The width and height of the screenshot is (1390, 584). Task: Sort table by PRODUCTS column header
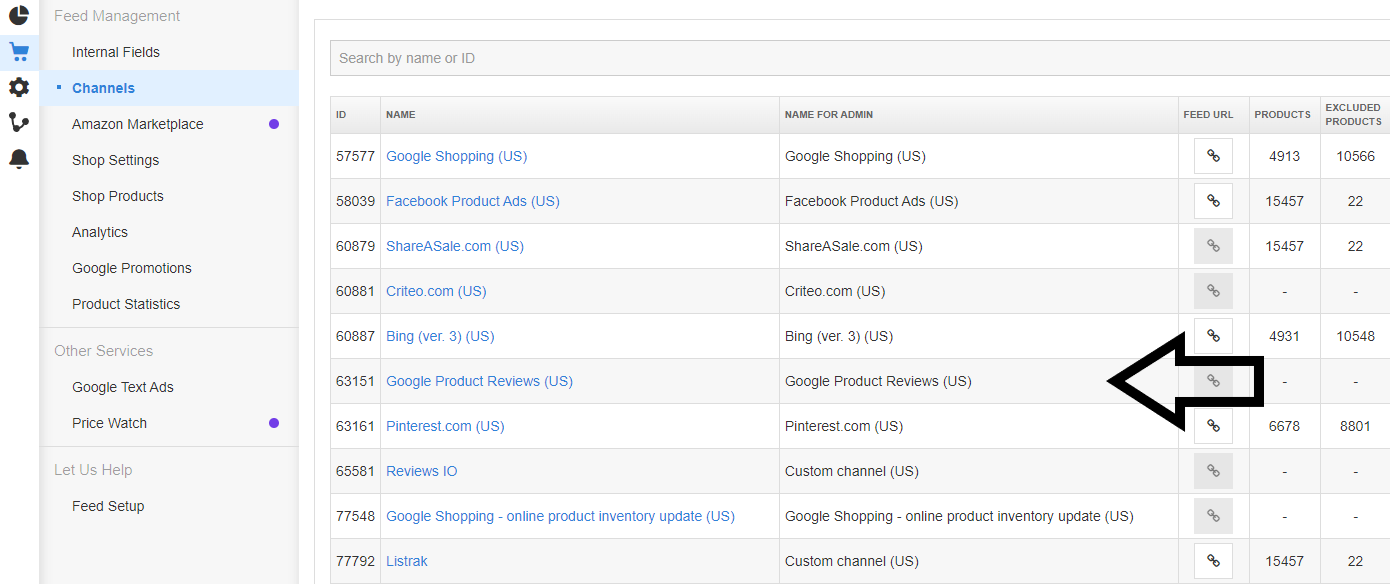[x=1283, y=114]
